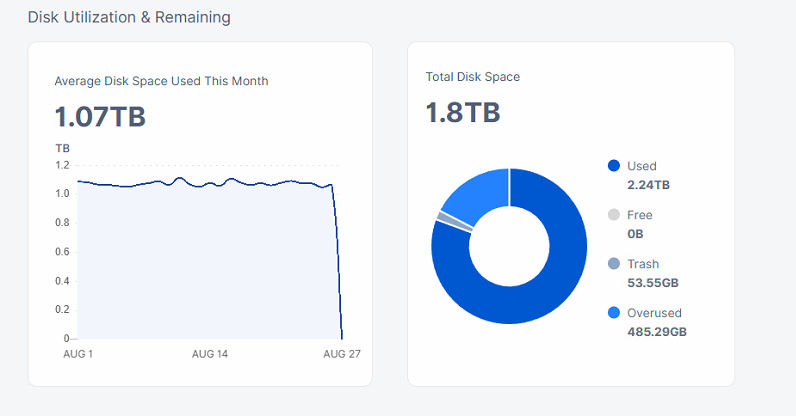Viewport: 796px width, 416px height.
Task: Click the dark blue Used legend dot
Action: [x=613, y=166]
